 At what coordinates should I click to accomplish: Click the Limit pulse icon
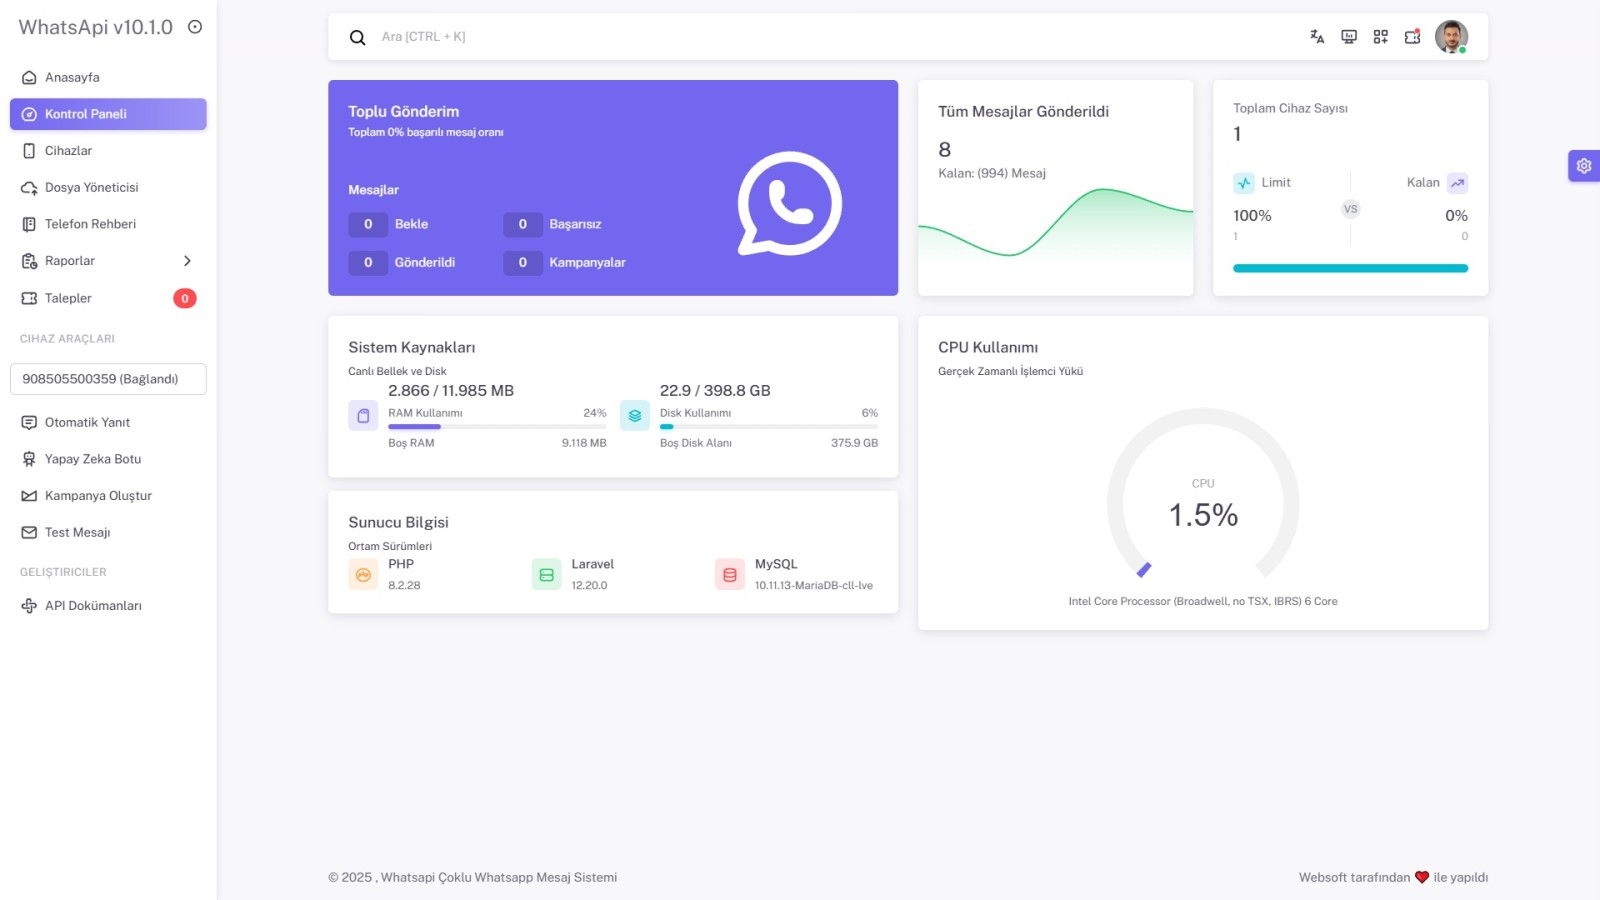1244,183
